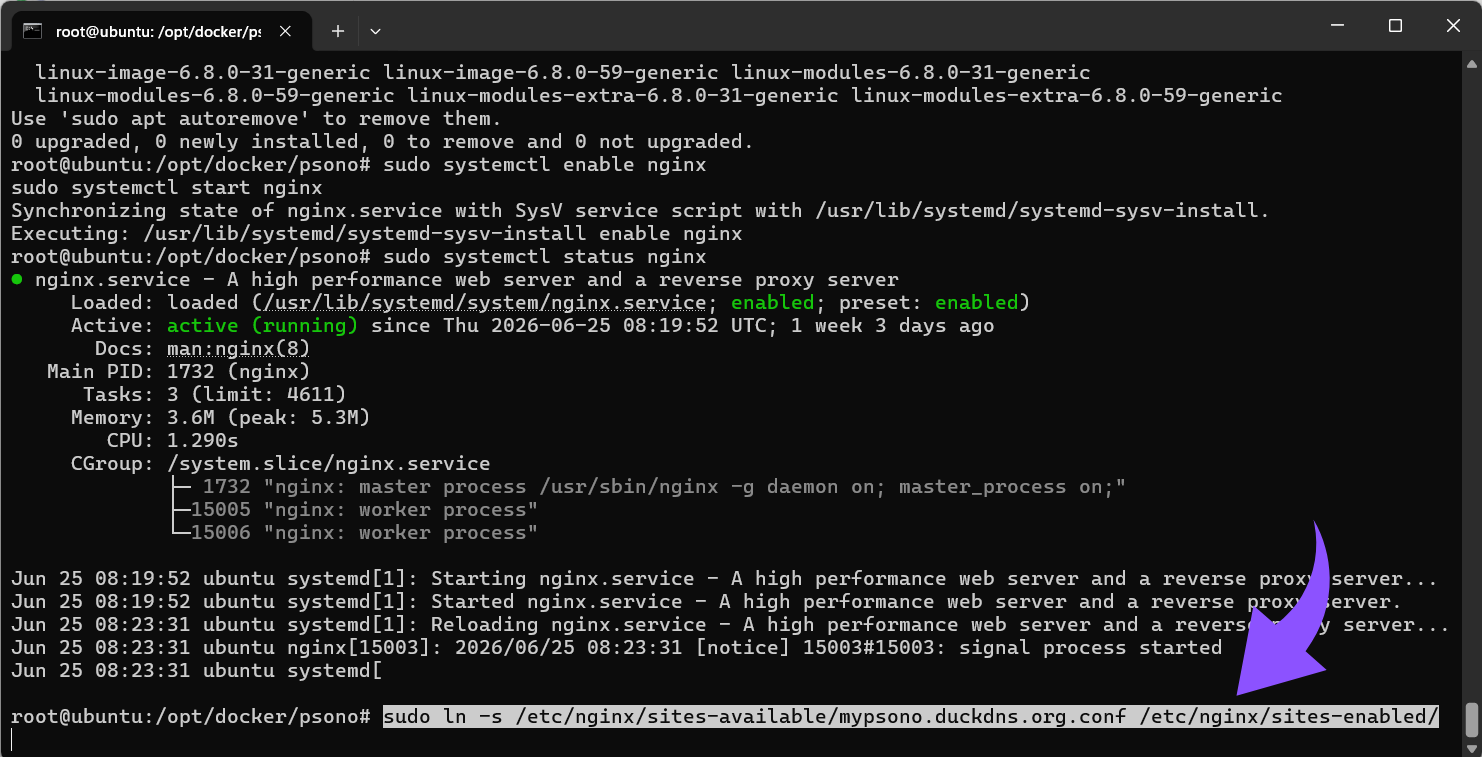Click the man:nginx(8) docs link
Screen dimensions: 1482x757
(x=239, y=348)
